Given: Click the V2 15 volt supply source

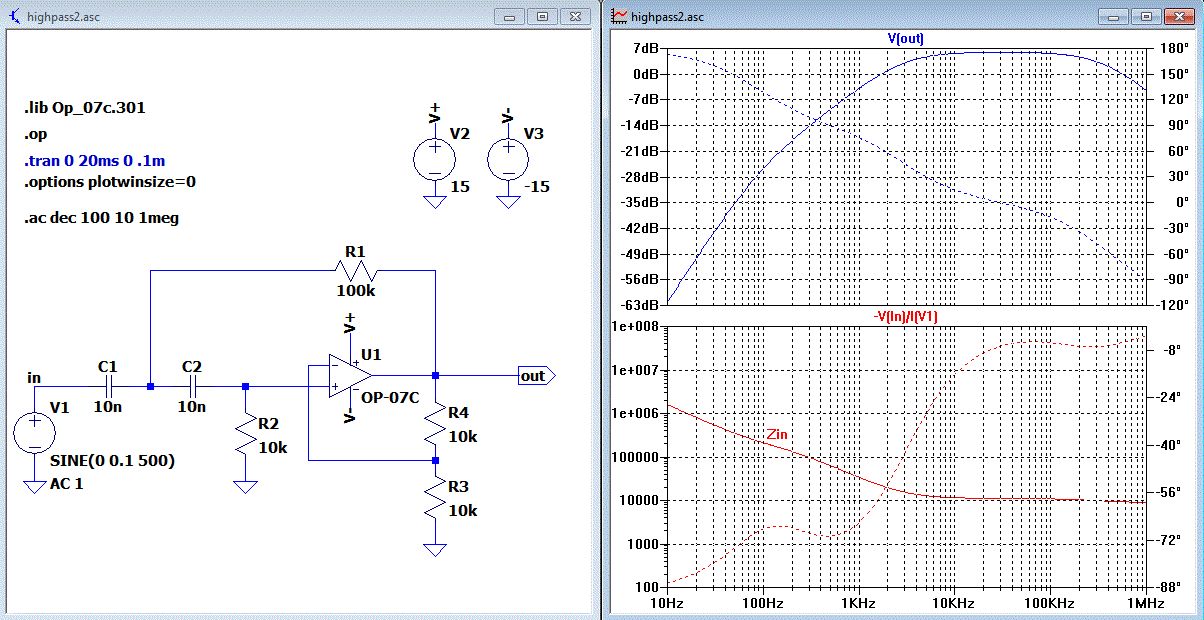Looking at the screenshot, I should click(x=434, y=160).
